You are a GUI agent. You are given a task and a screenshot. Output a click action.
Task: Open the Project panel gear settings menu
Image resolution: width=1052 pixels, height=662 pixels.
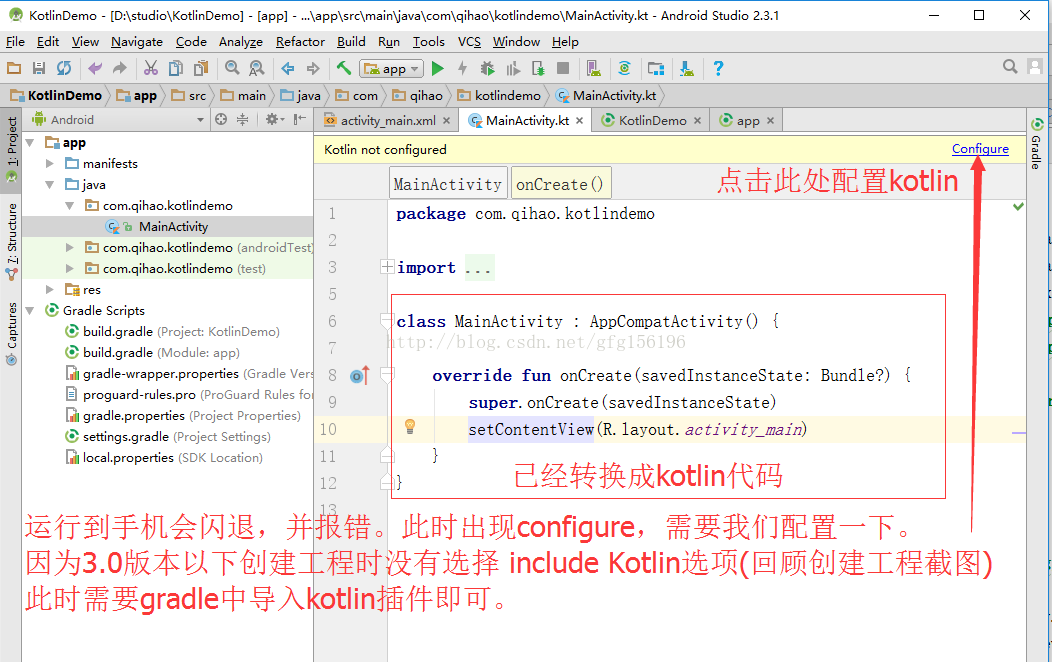[x=274, y=119]
